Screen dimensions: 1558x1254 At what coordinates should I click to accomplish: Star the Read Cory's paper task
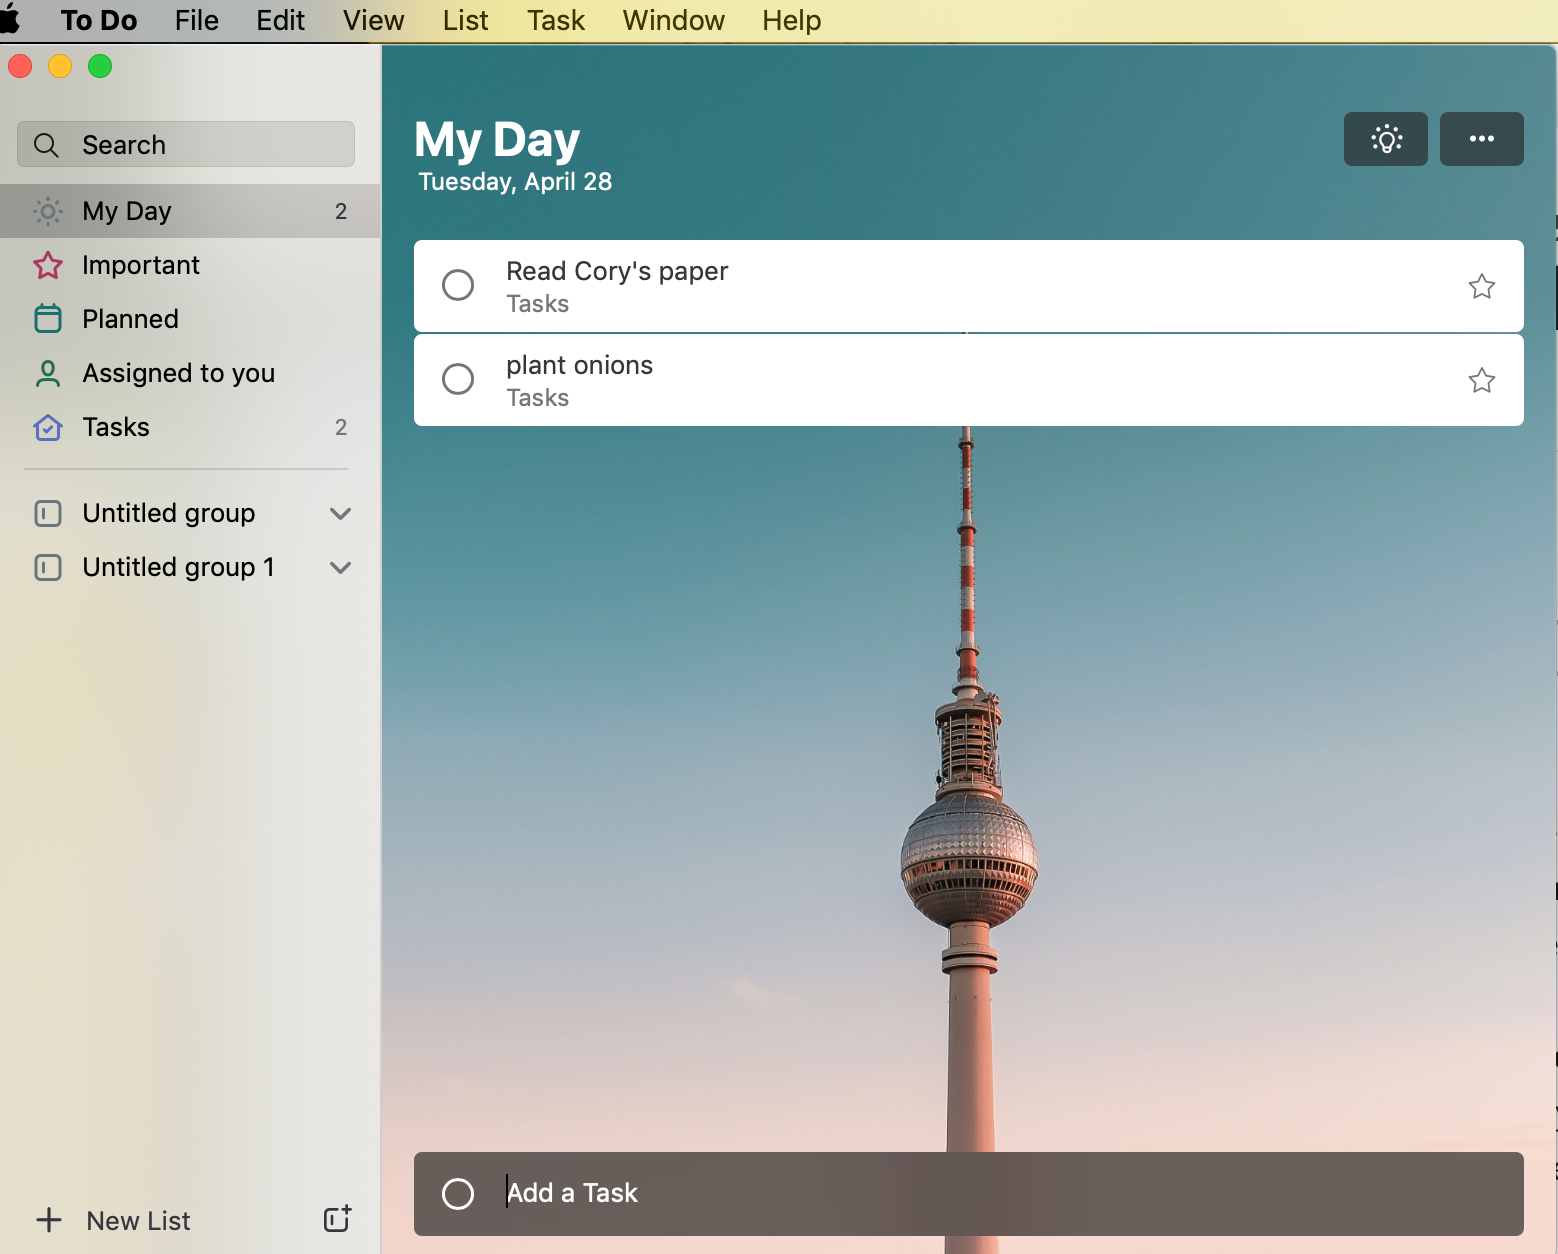tap(1482, 286)
